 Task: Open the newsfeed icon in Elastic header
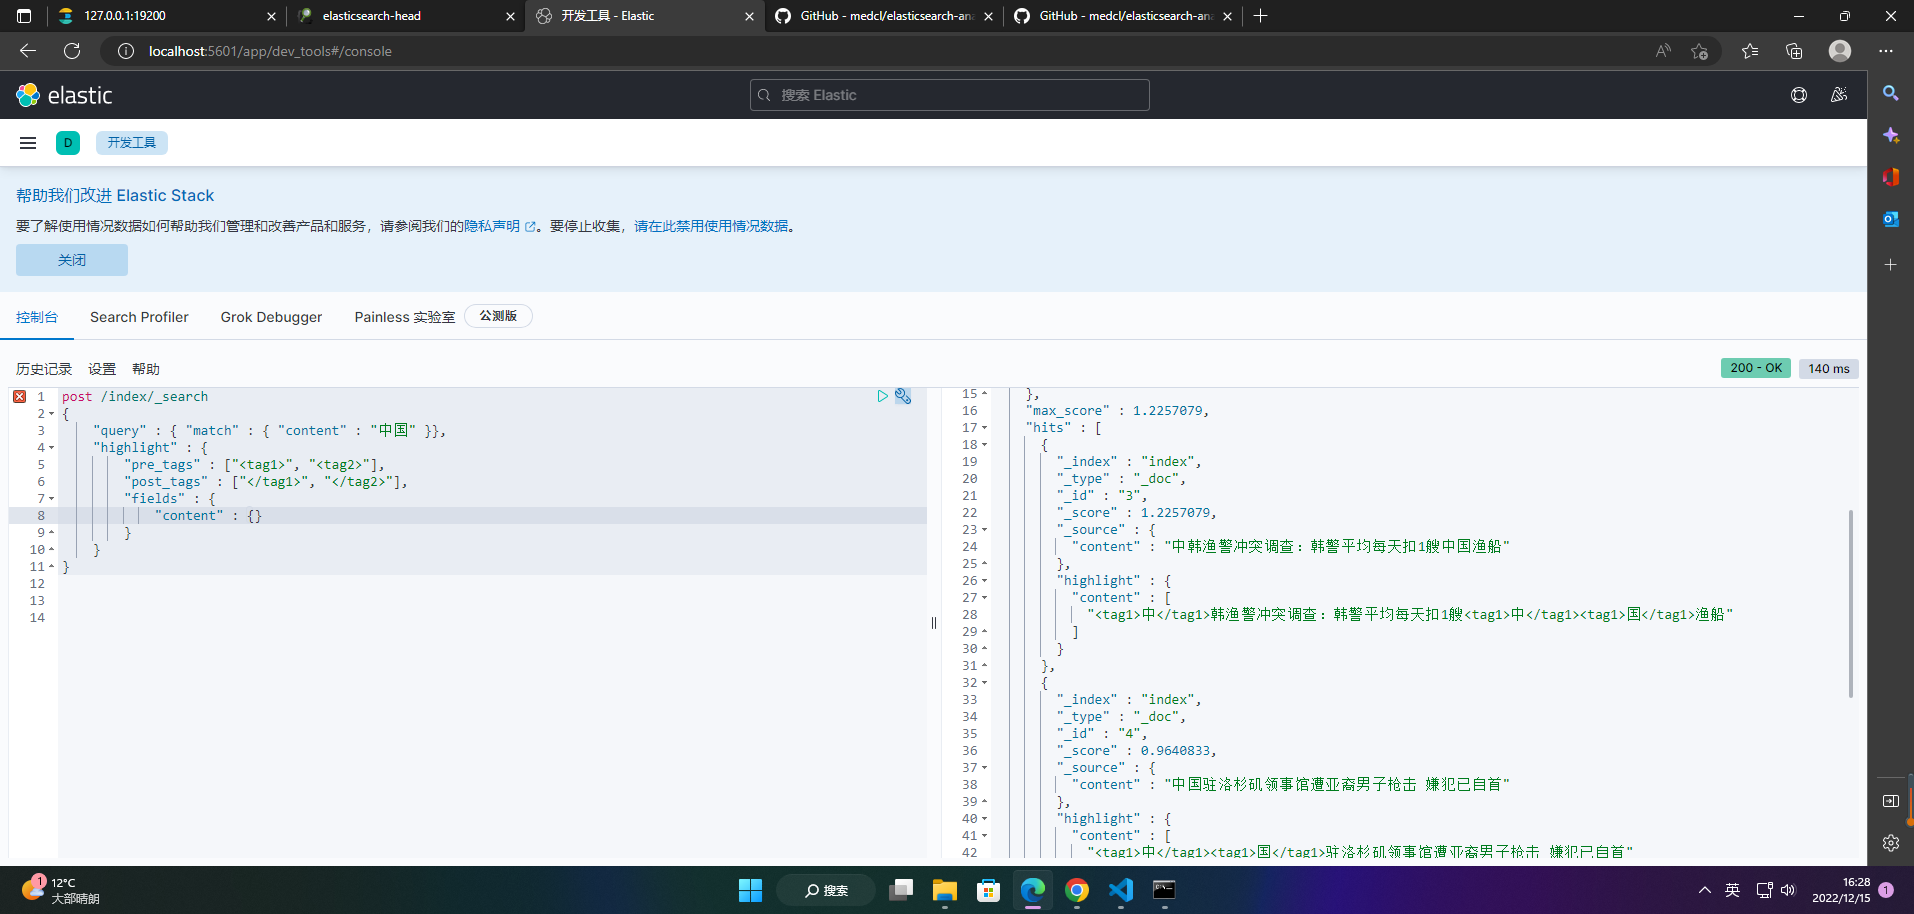point(1839,95)
